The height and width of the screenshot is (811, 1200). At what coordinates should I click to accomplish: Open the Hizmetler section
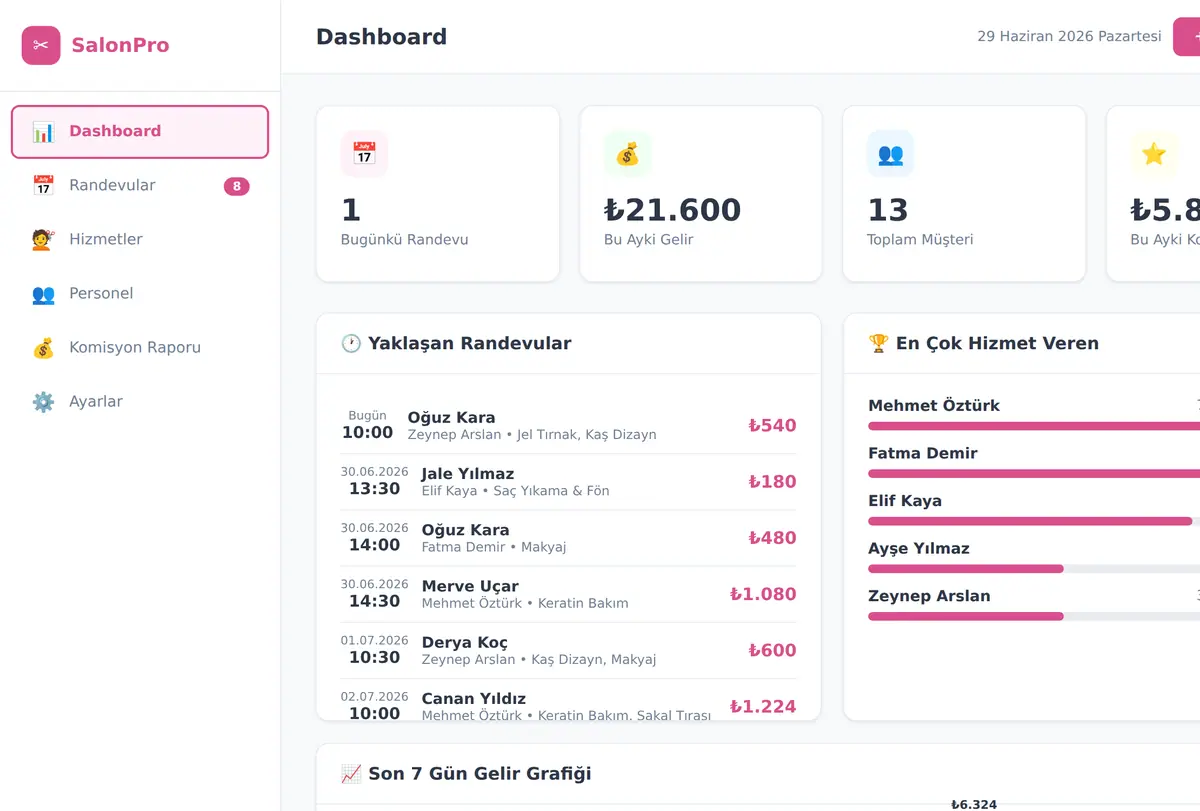click(140, 240)
